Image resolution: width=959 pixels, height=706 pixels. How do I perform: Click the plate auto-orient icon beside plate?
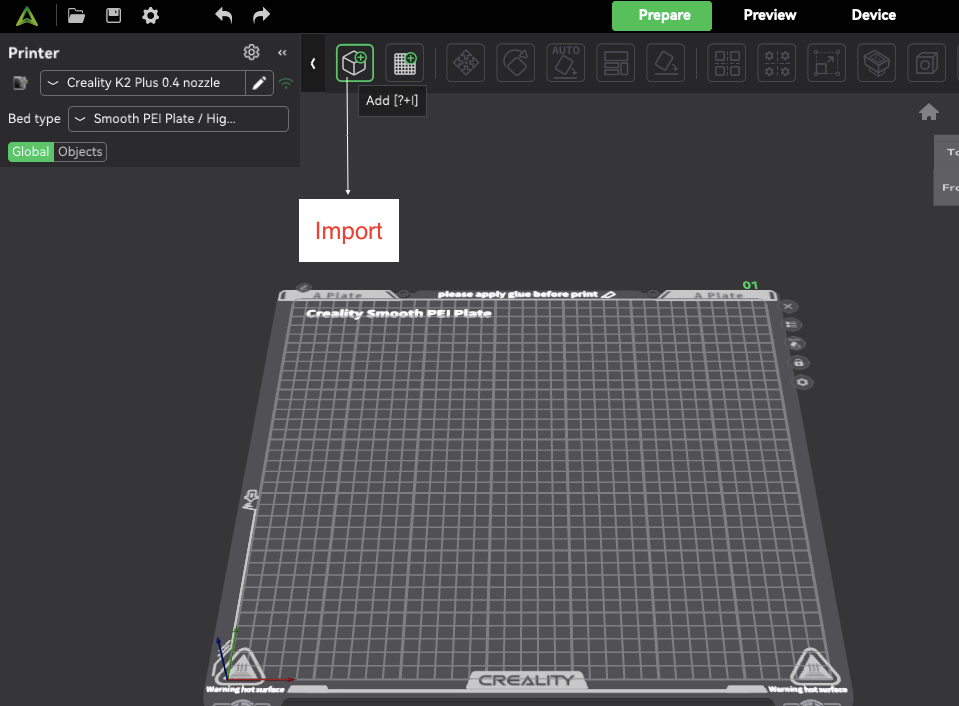[795, 344]
